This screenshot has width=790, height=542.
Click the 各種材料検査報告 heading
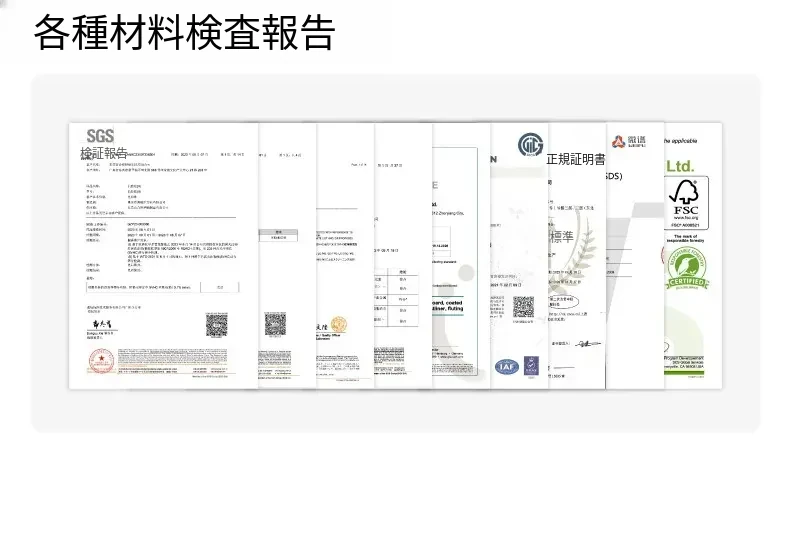(184, 33)
